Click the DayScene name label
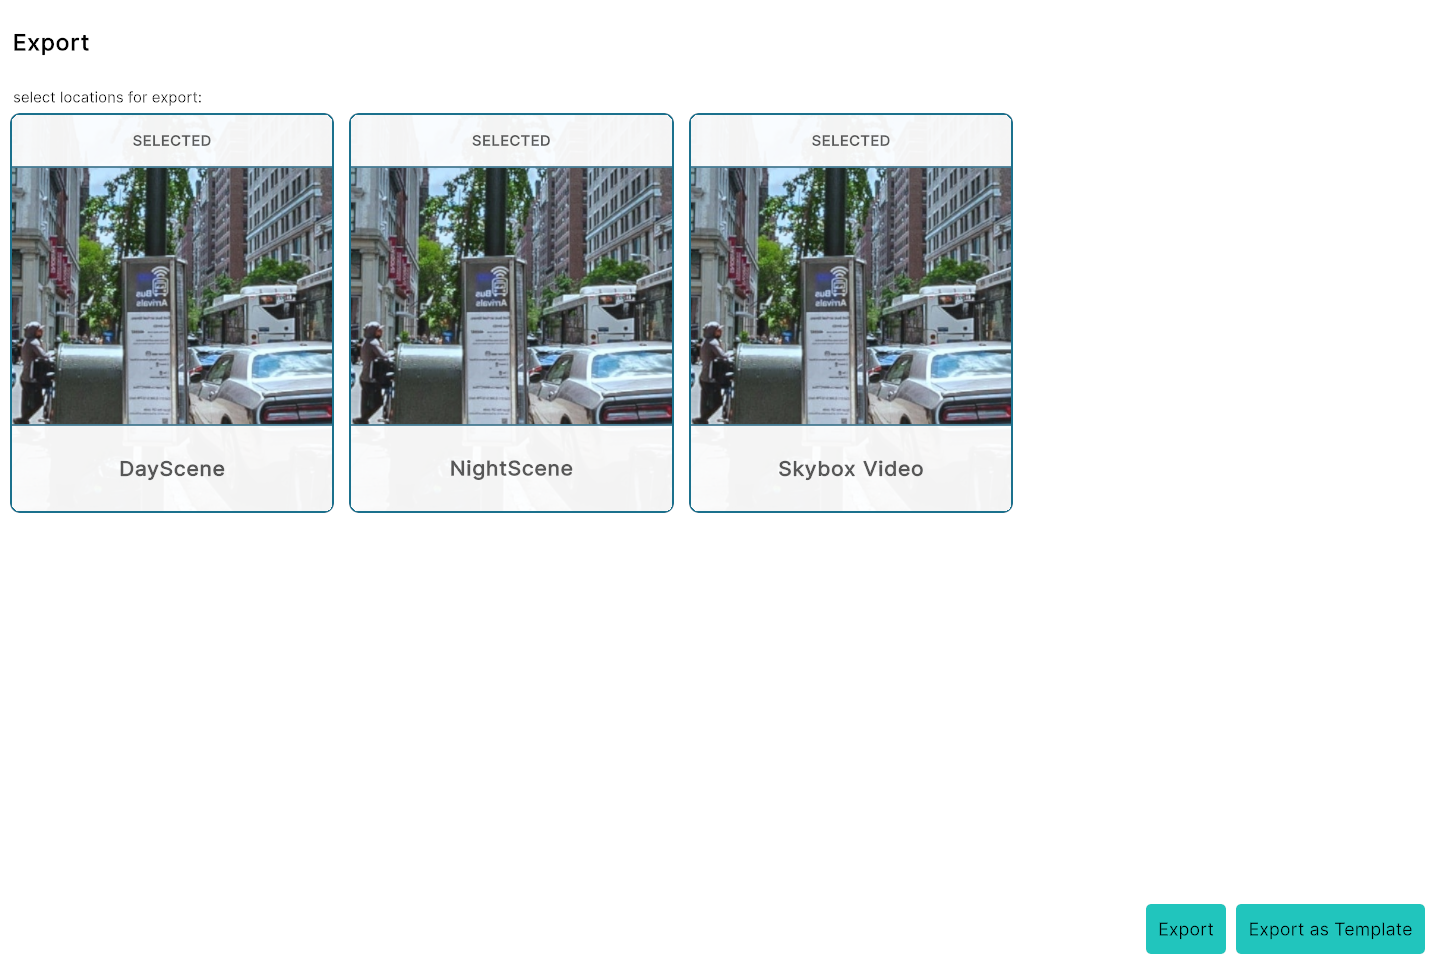This screenshot has width=1452, height=970. (172, 469)
